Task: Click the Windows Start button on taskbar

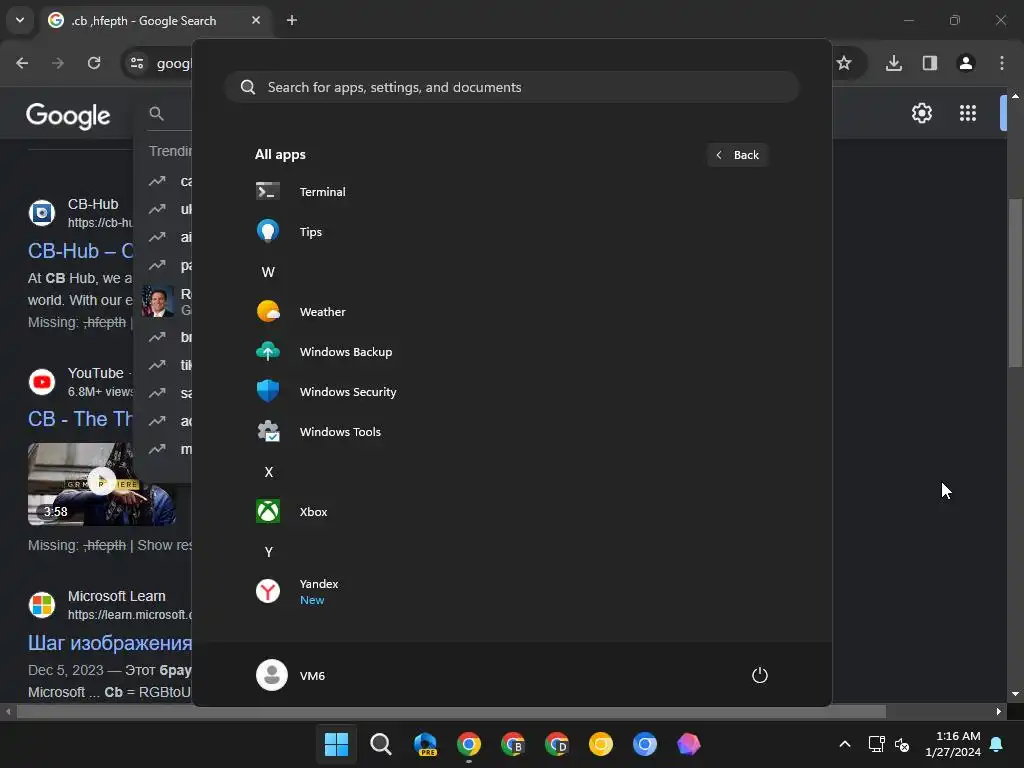Action: click(336, 744)
